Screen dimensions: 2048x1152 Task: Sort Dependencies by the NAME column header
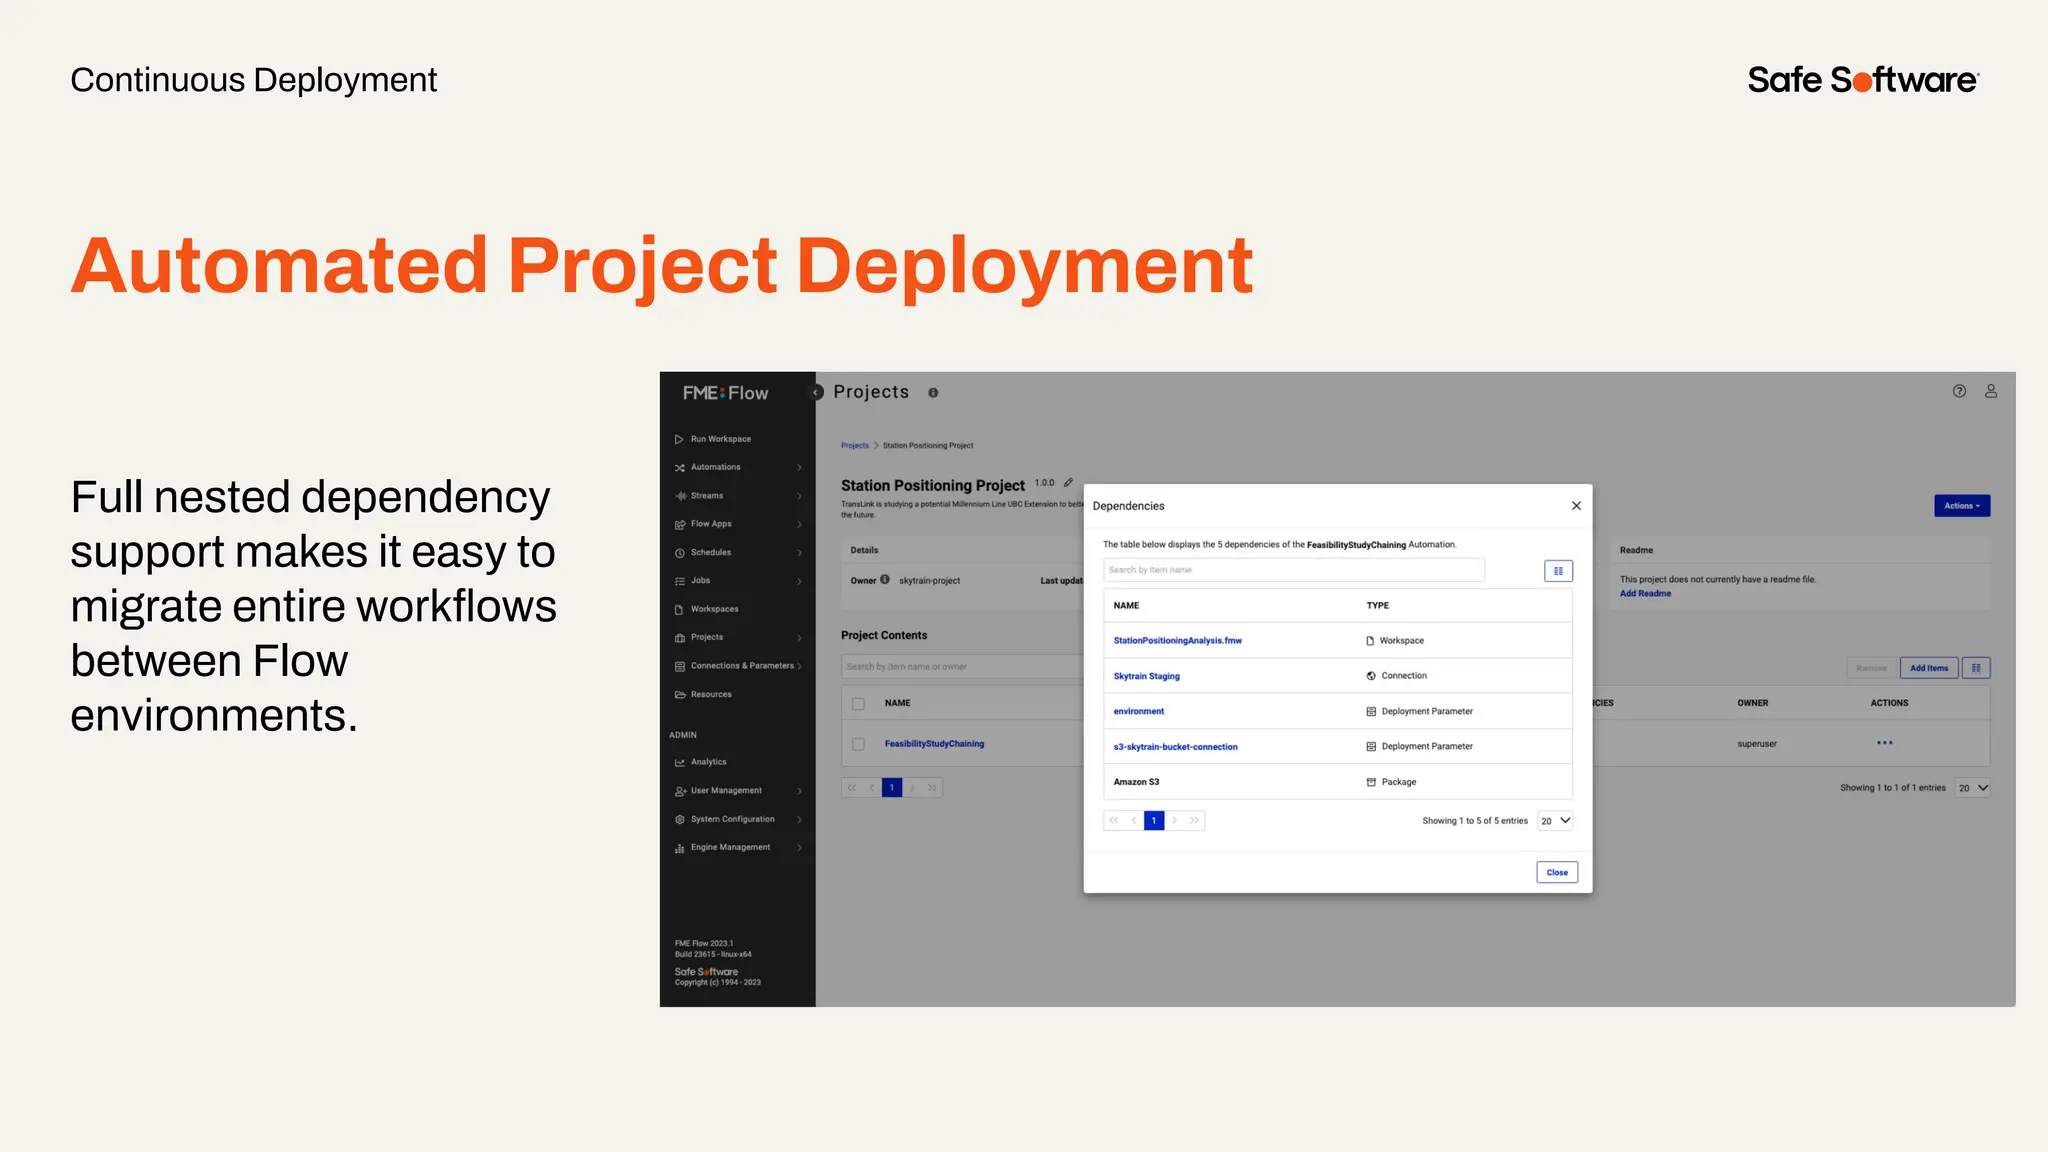(x=1126, y=606)
